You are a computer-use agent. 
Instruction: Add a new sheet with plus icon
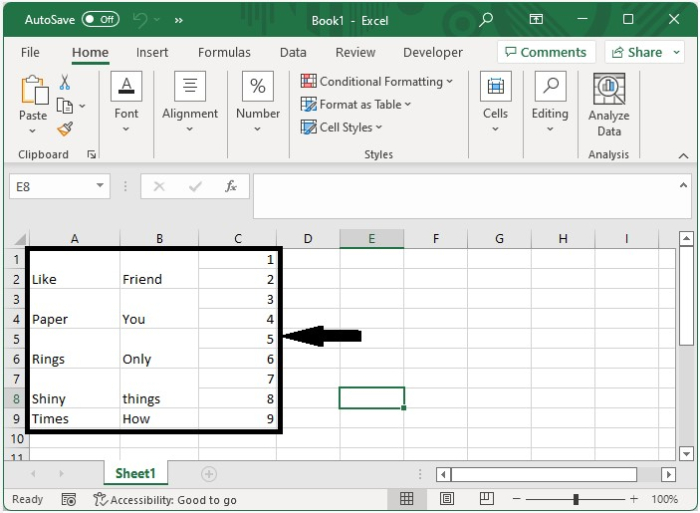209,473
